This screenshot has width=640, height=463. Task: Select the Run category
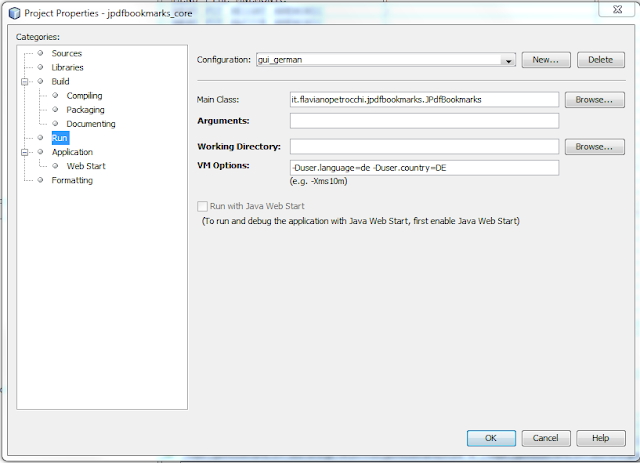(60, 138)
